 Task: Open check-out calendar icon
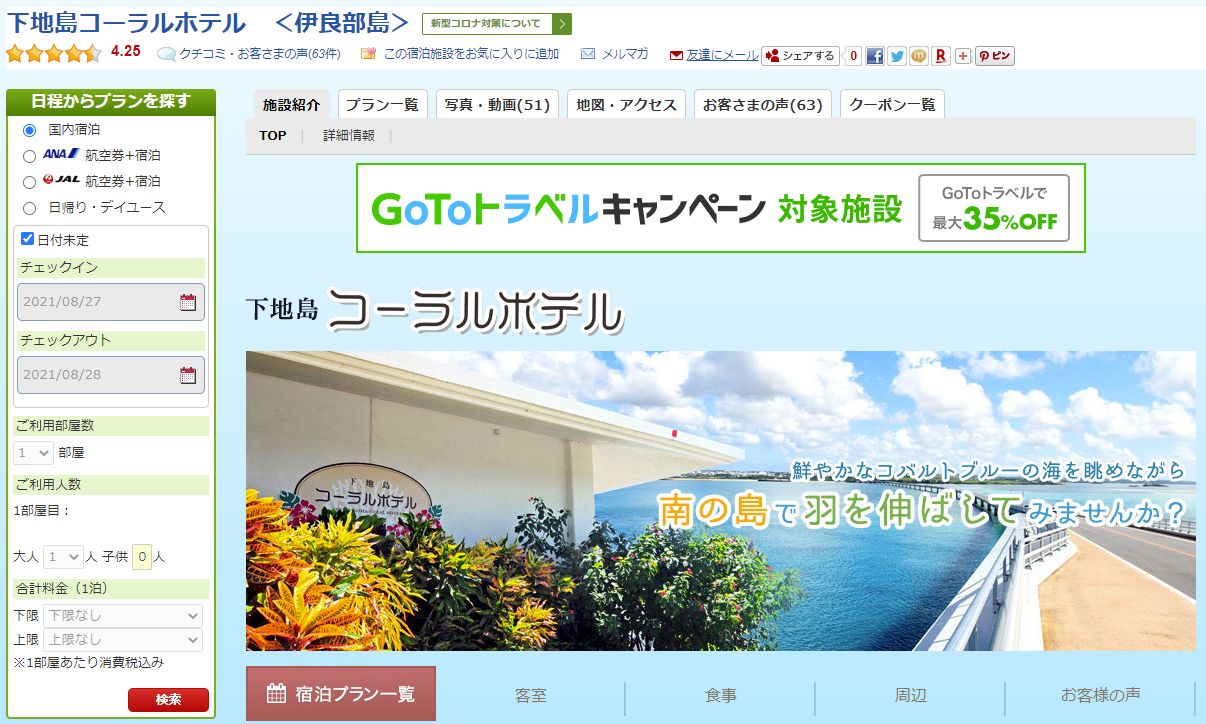click(188, 375)
